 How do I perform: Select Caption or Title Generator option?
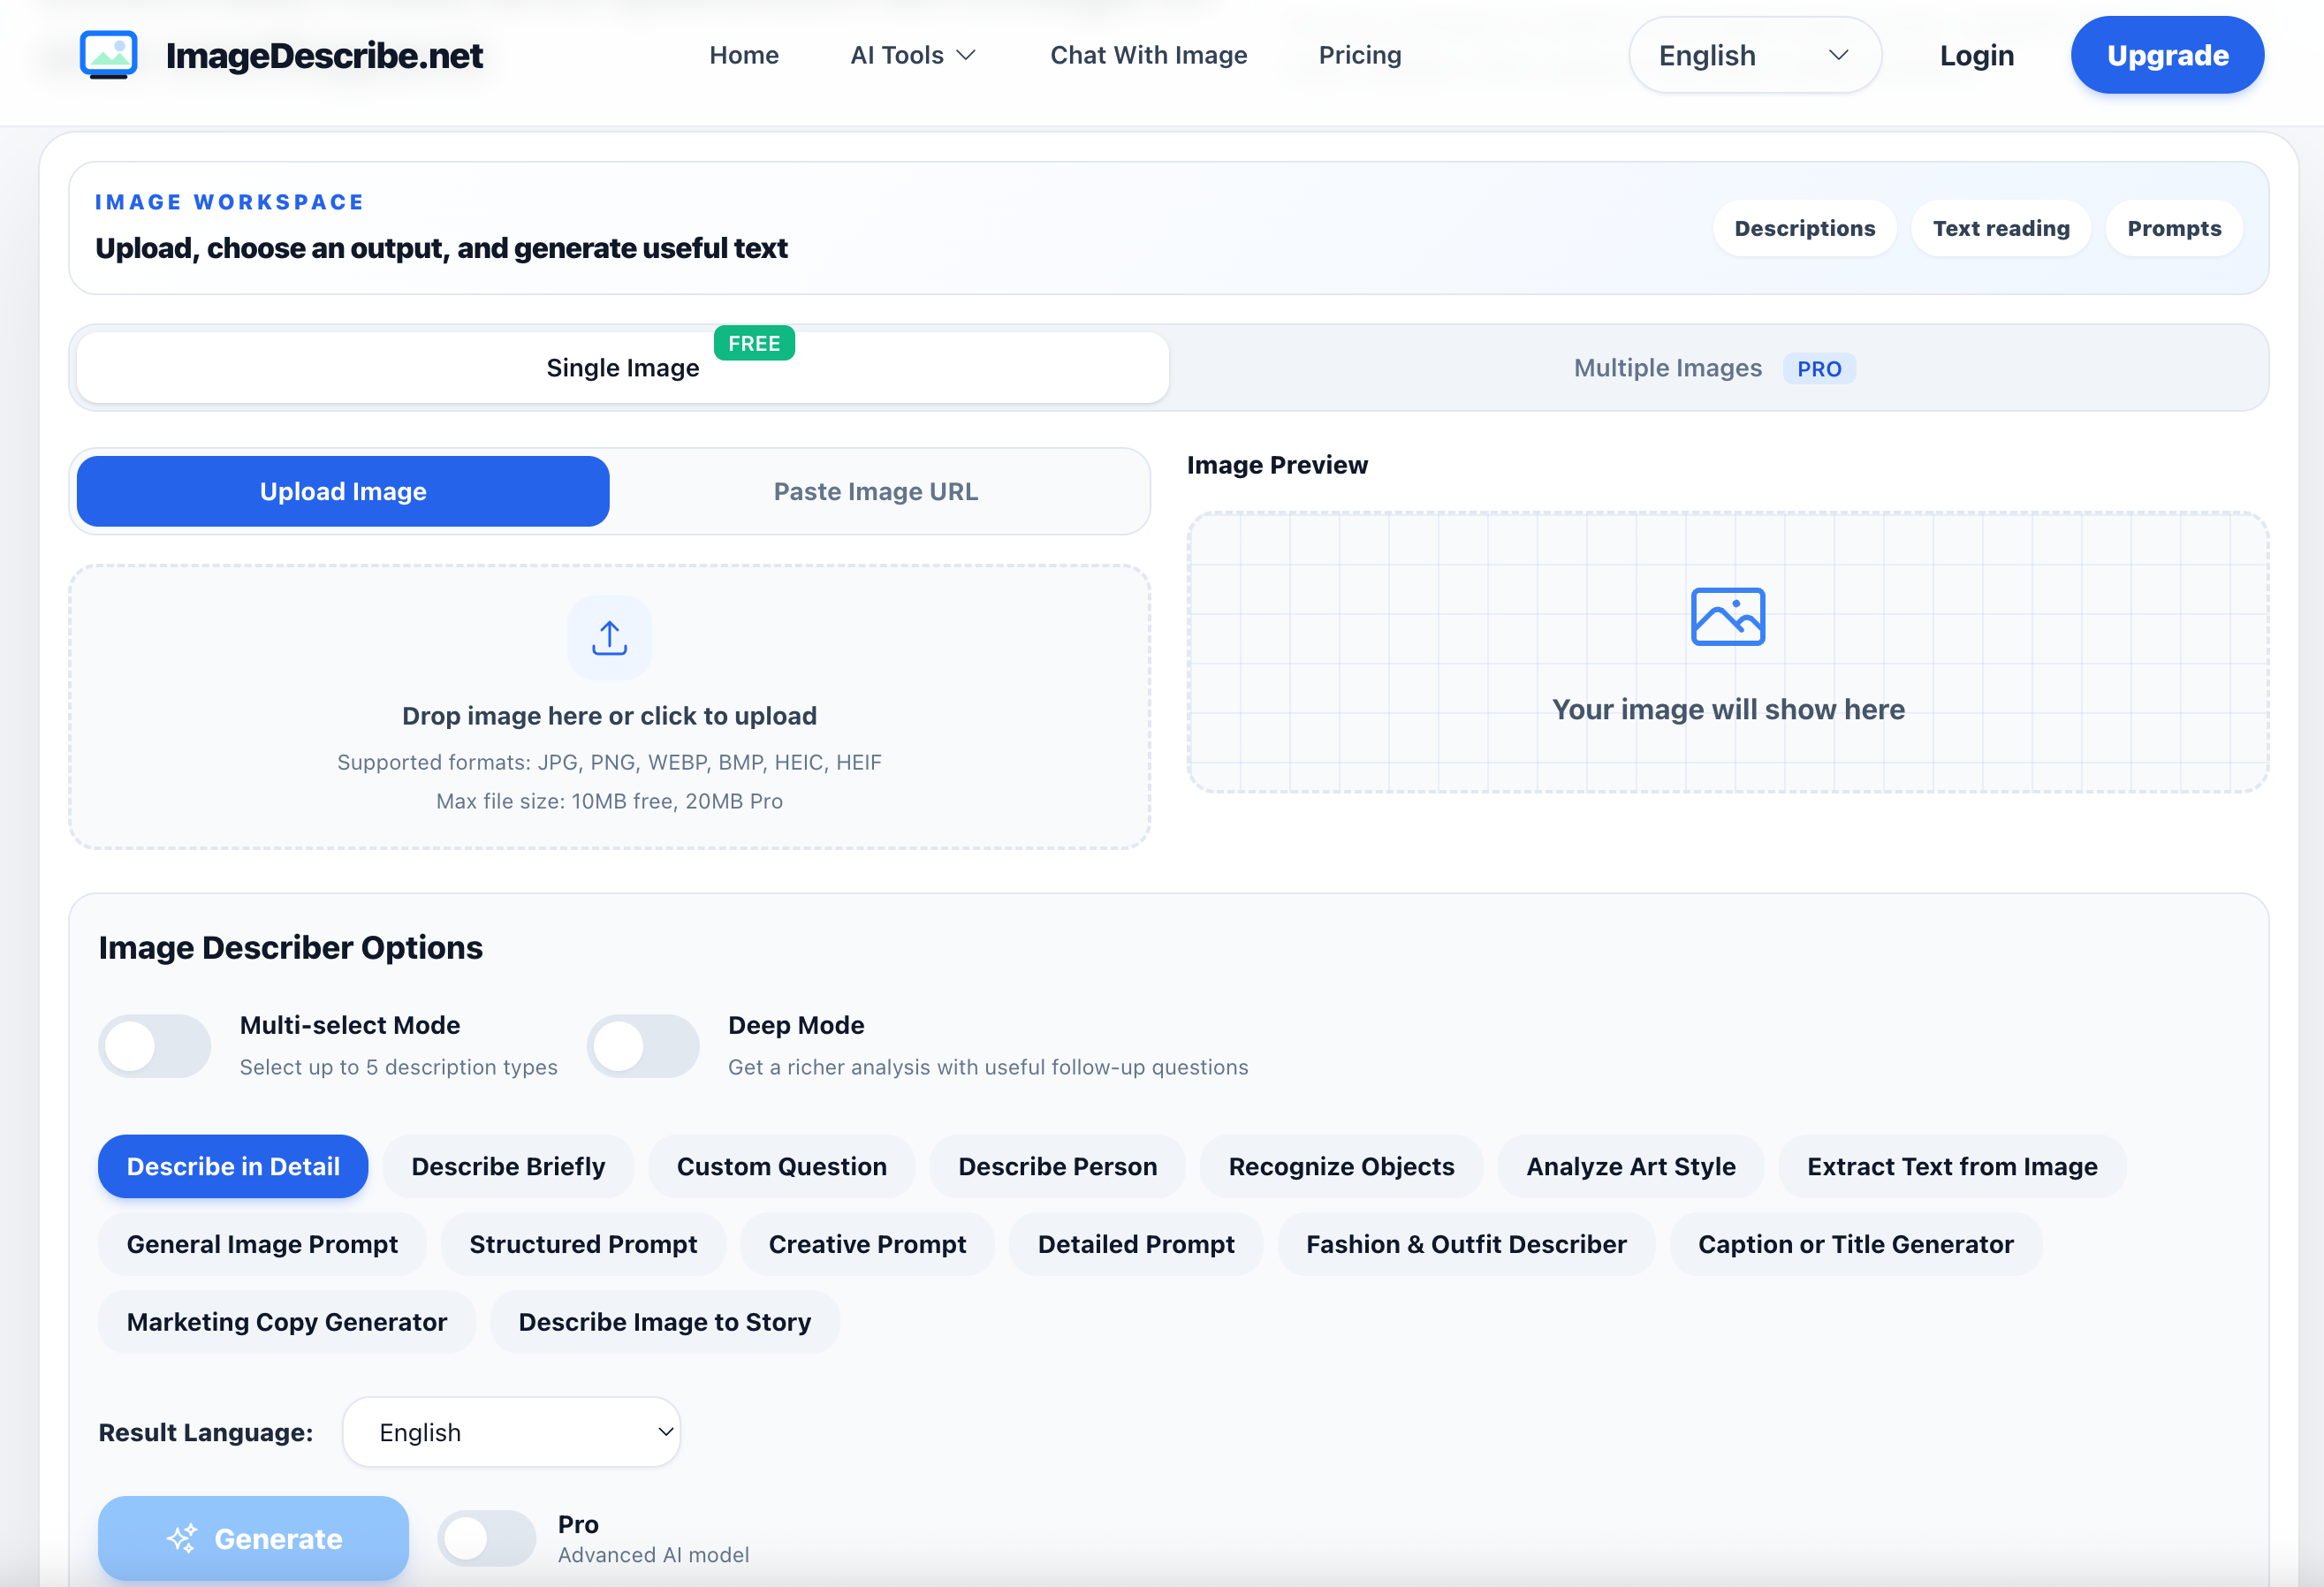coord(1856,1244)
